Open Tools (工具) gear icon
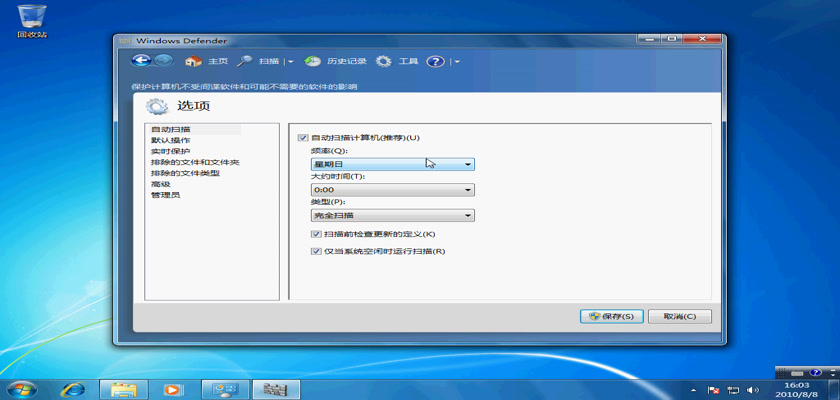Screen dimensions: 840x400 (397, 61)
